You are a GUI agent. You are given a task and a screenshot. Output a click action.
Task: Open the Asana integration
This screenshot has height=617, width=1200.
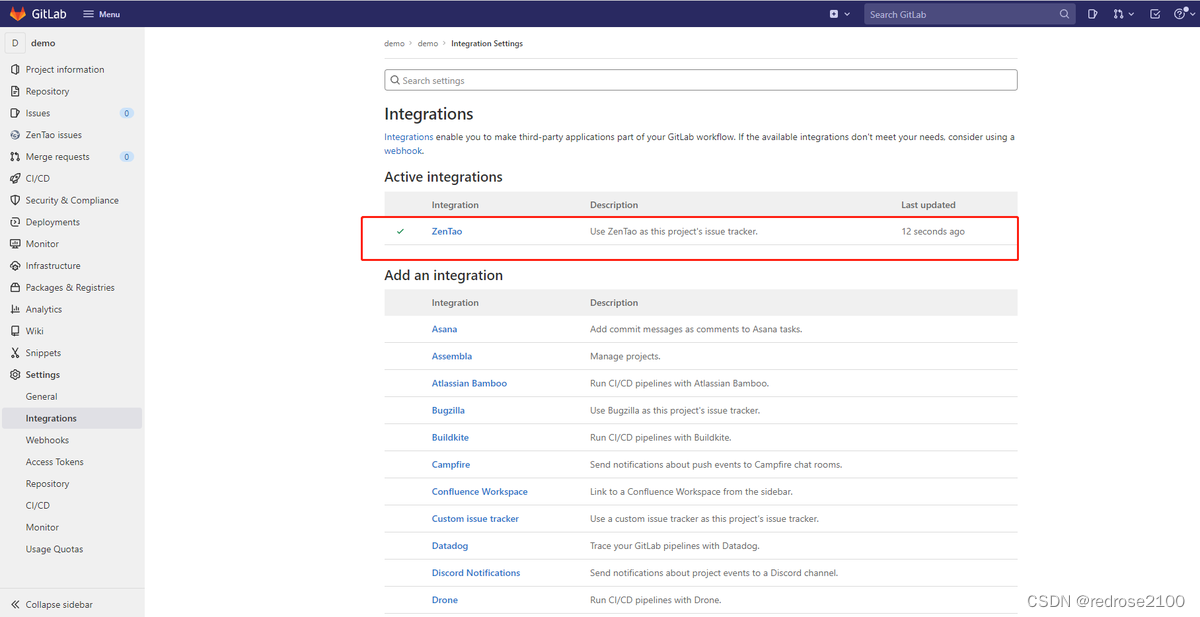point(444,329)
